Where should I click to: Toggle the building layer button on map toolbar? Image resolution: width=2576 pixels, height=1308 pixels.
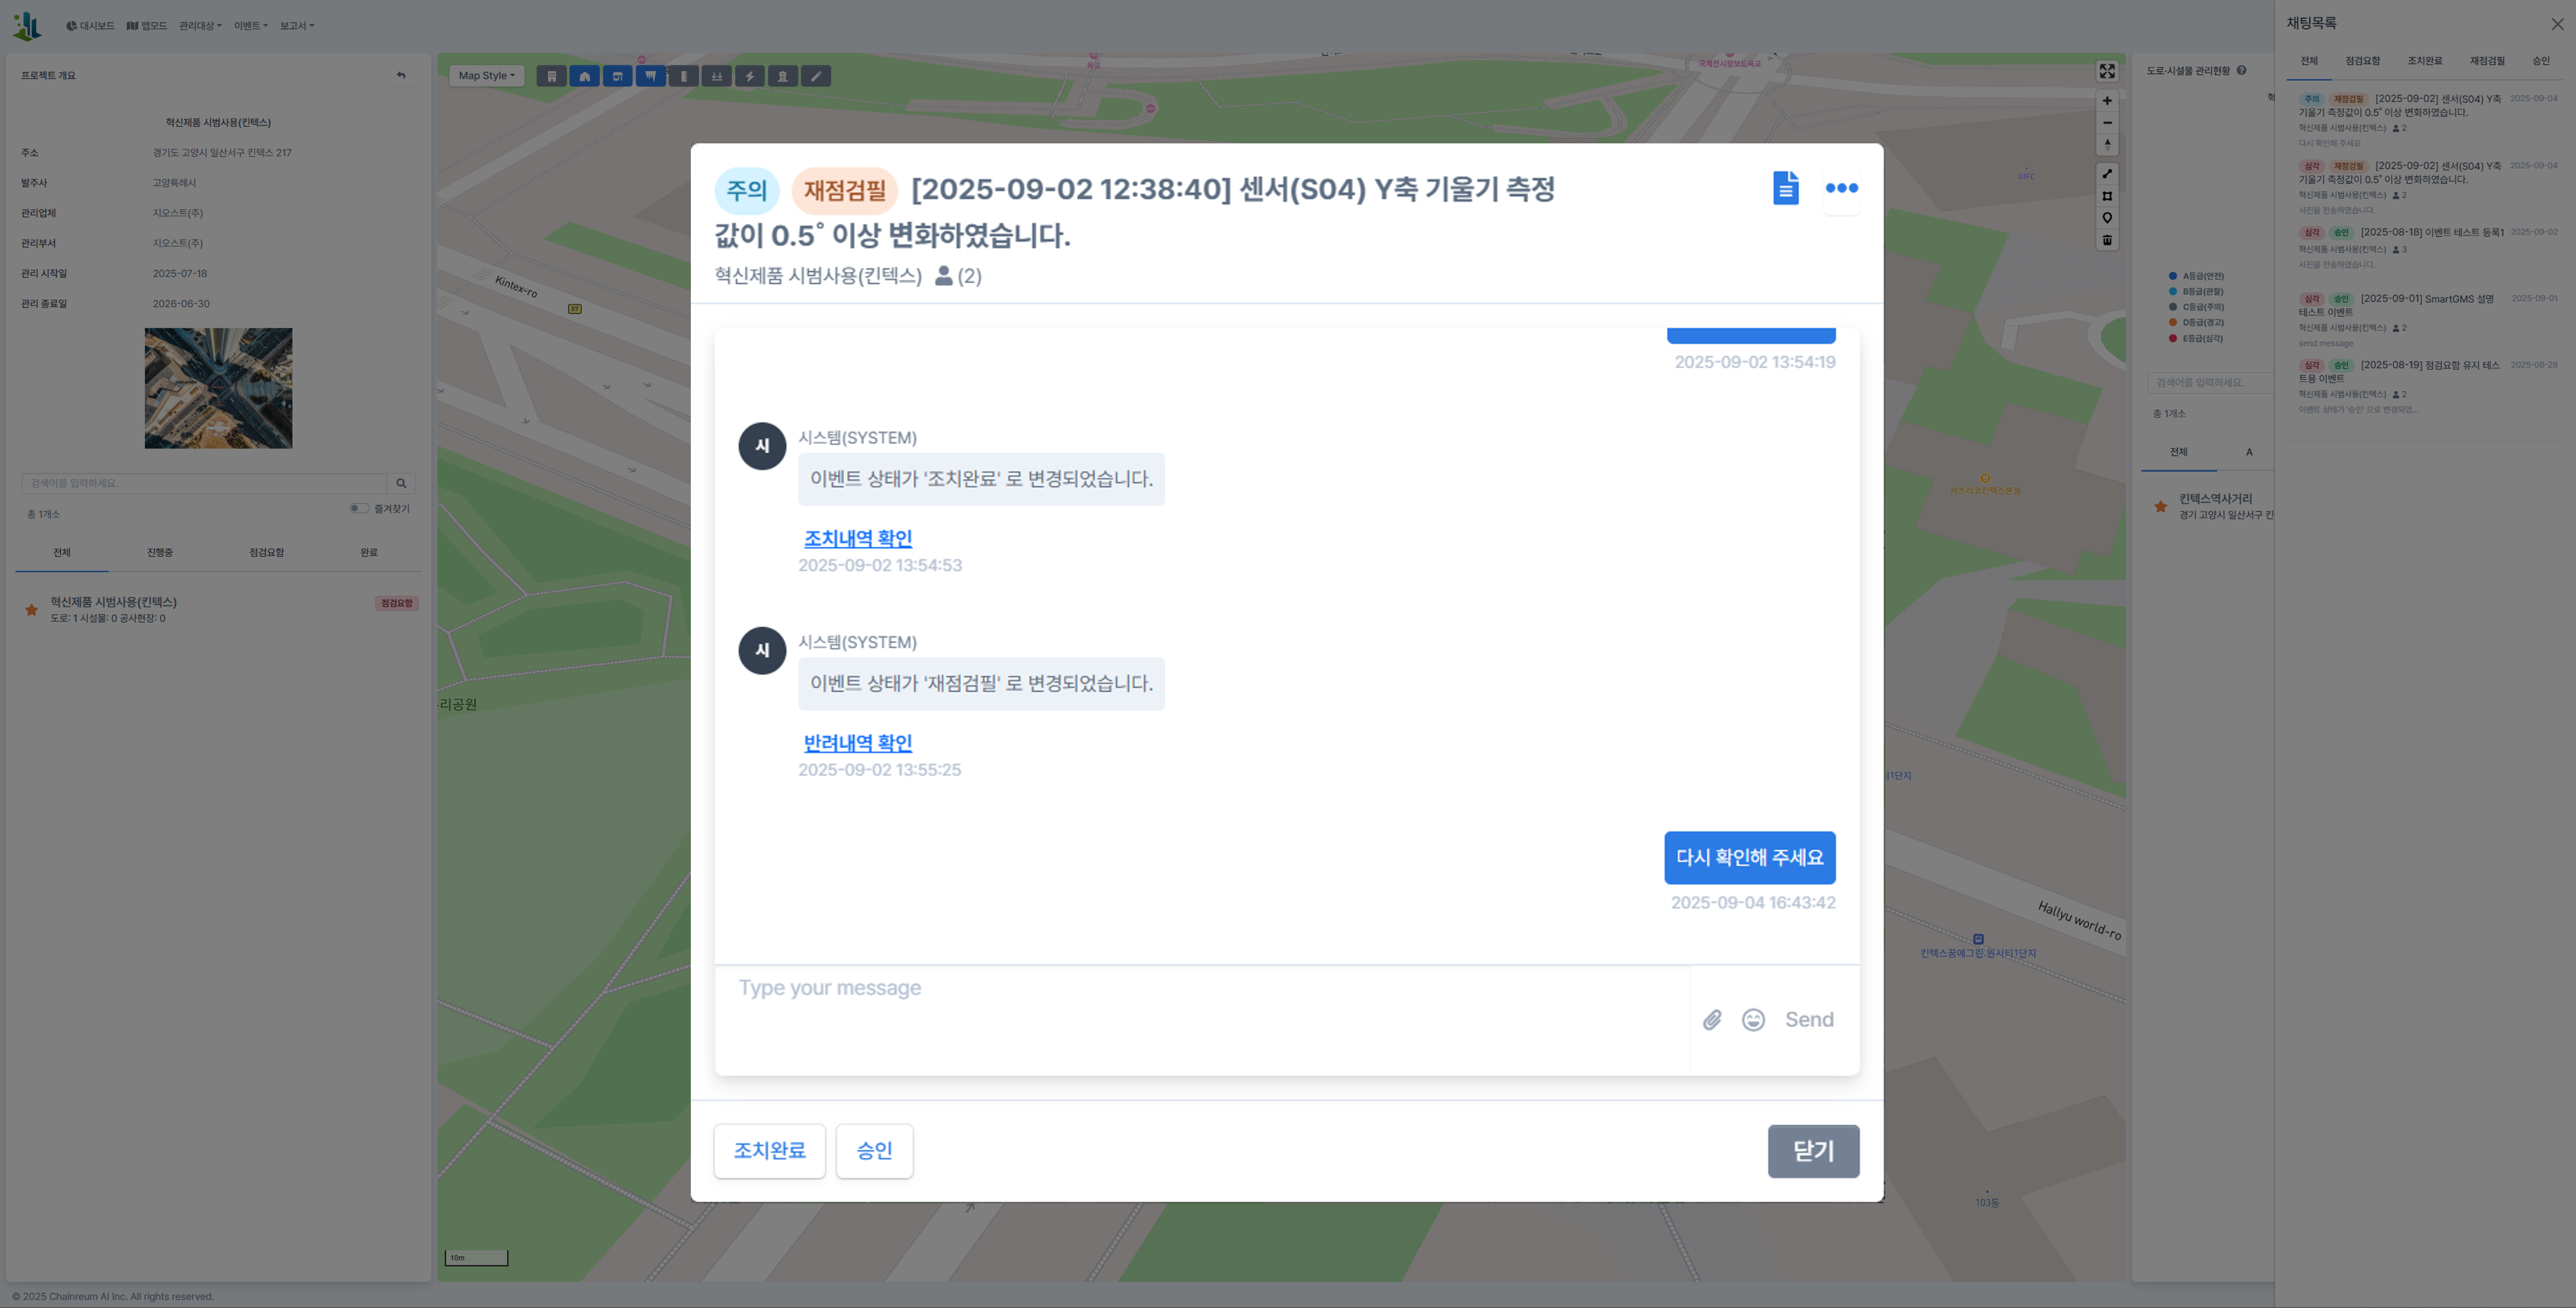point(551,76)
